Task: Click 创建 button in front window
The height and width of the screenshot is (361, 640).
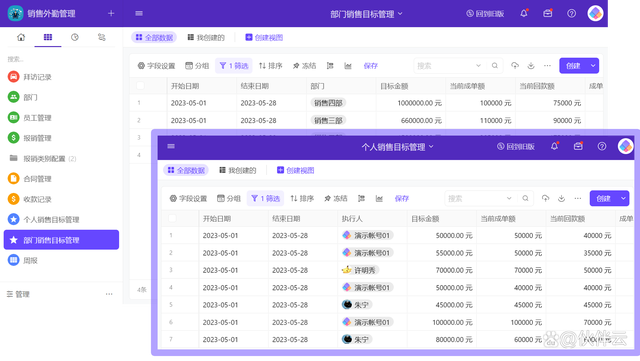Action: tap(604, 198)
